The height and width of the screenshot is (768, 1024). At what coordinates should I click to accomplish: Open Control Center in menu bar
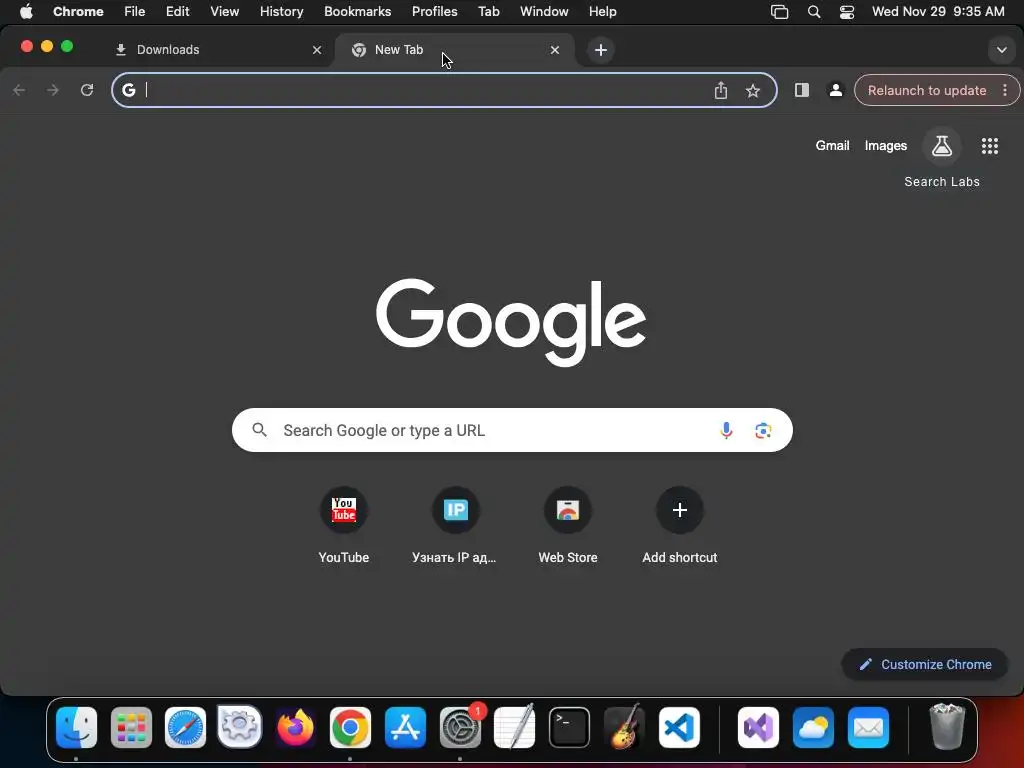click(847, 12)
